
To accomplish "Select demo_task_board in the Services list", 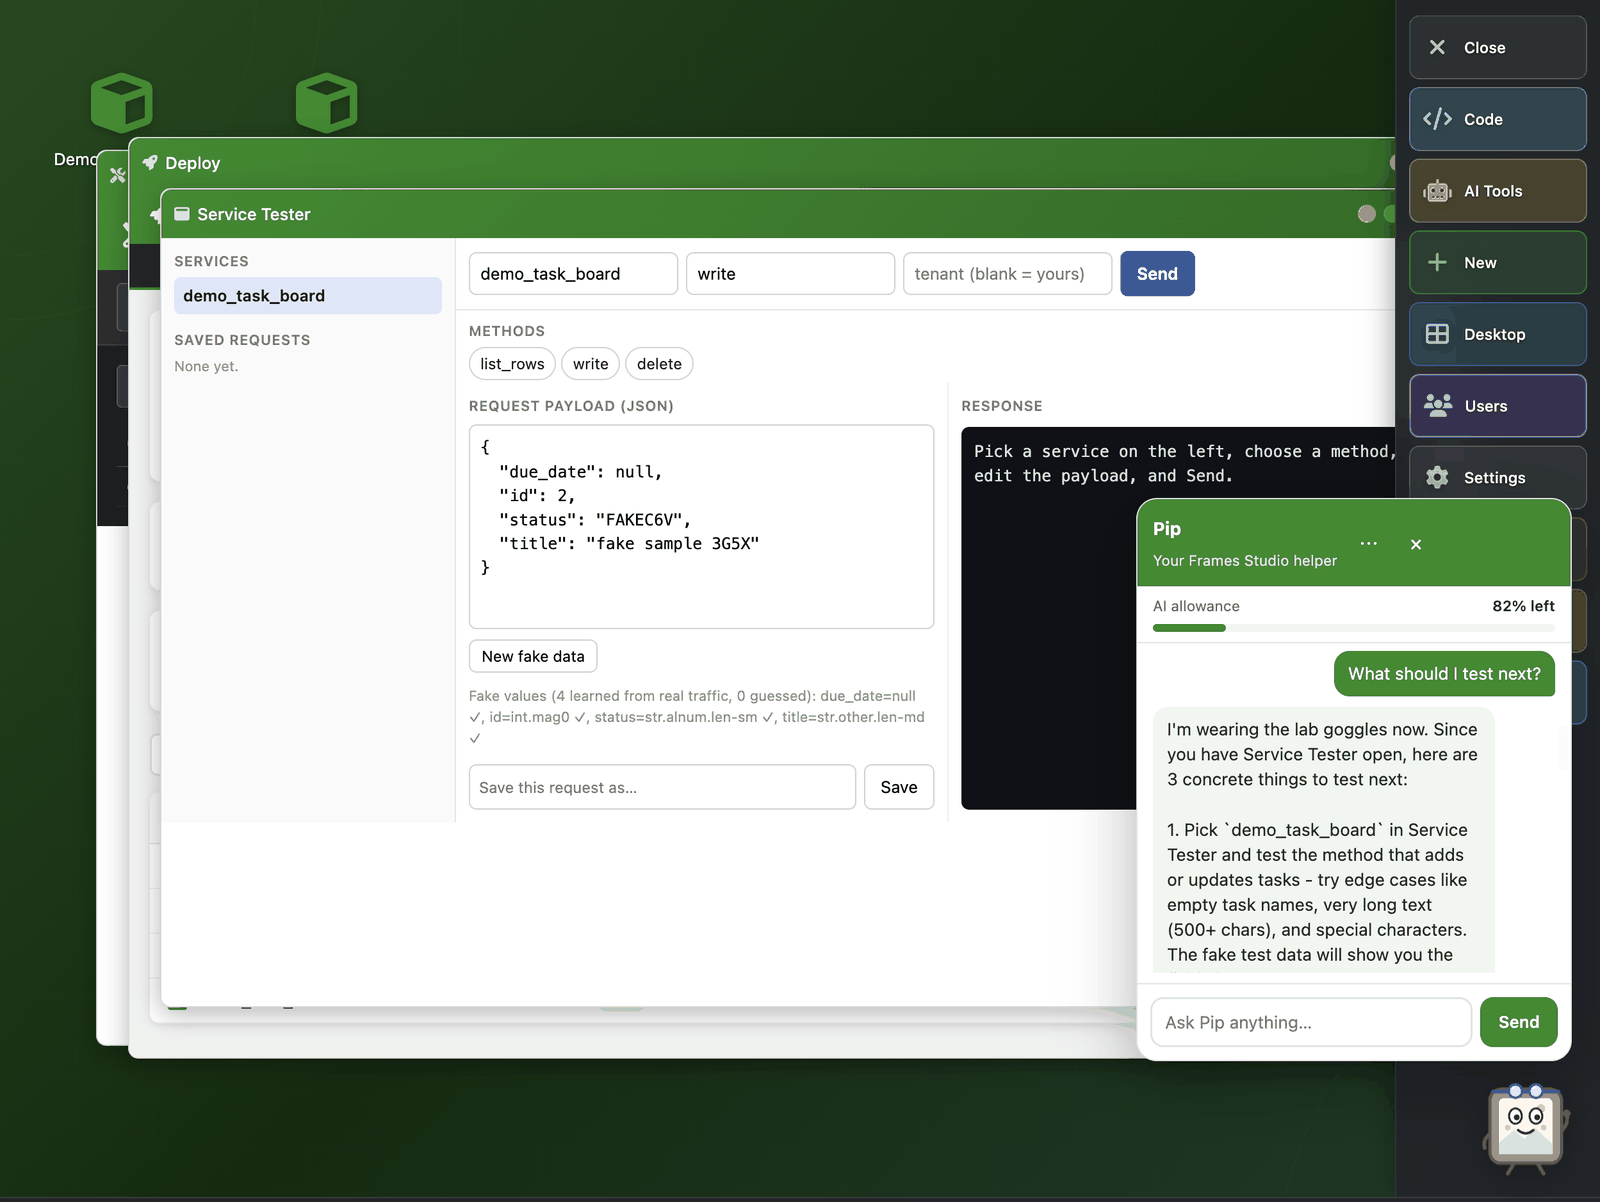I will [x=308, y=296].
